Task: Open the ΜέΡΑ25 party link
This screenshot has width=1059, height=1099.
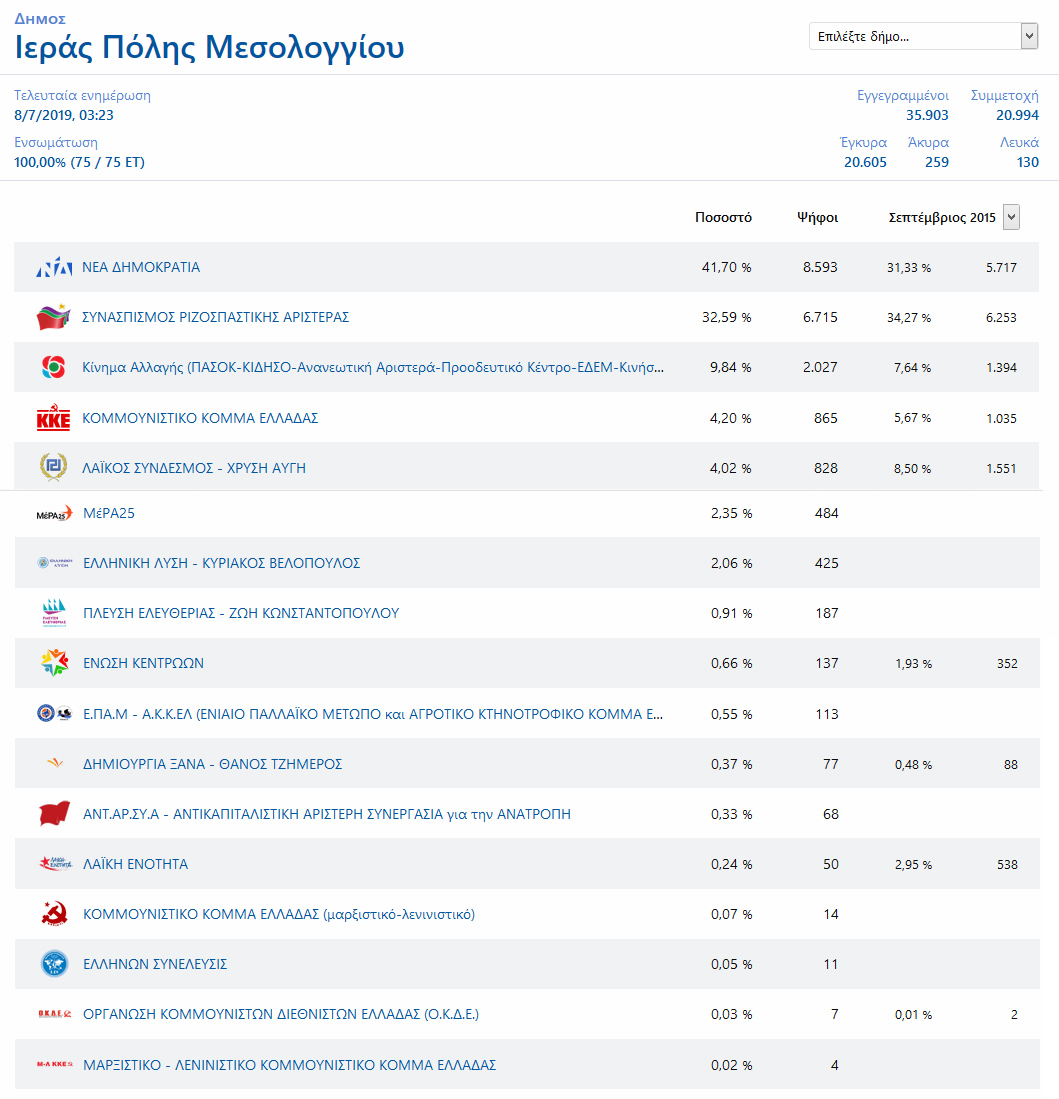Action: pyautogui.click(x=109, y=513)
